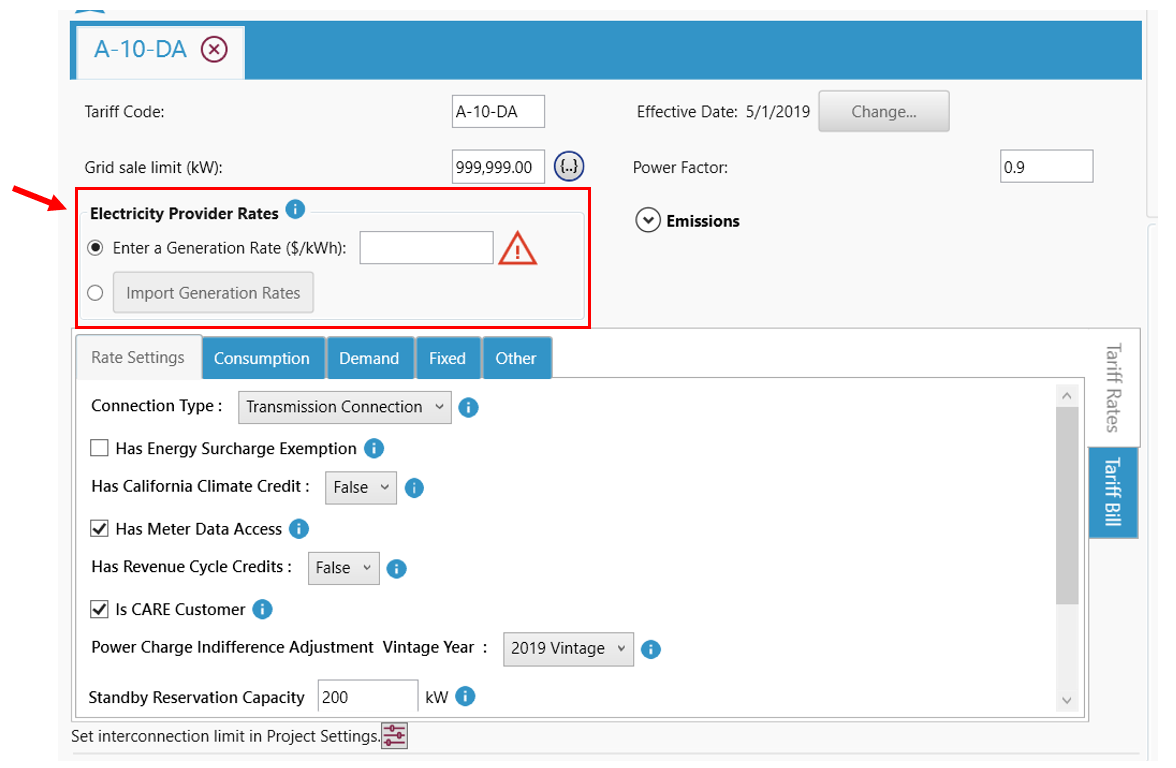Image resolution: width=1176 pixels, height=768 pixels.
Task: Click info icon beside Connection Type
Action: click(x=468, y=407)
